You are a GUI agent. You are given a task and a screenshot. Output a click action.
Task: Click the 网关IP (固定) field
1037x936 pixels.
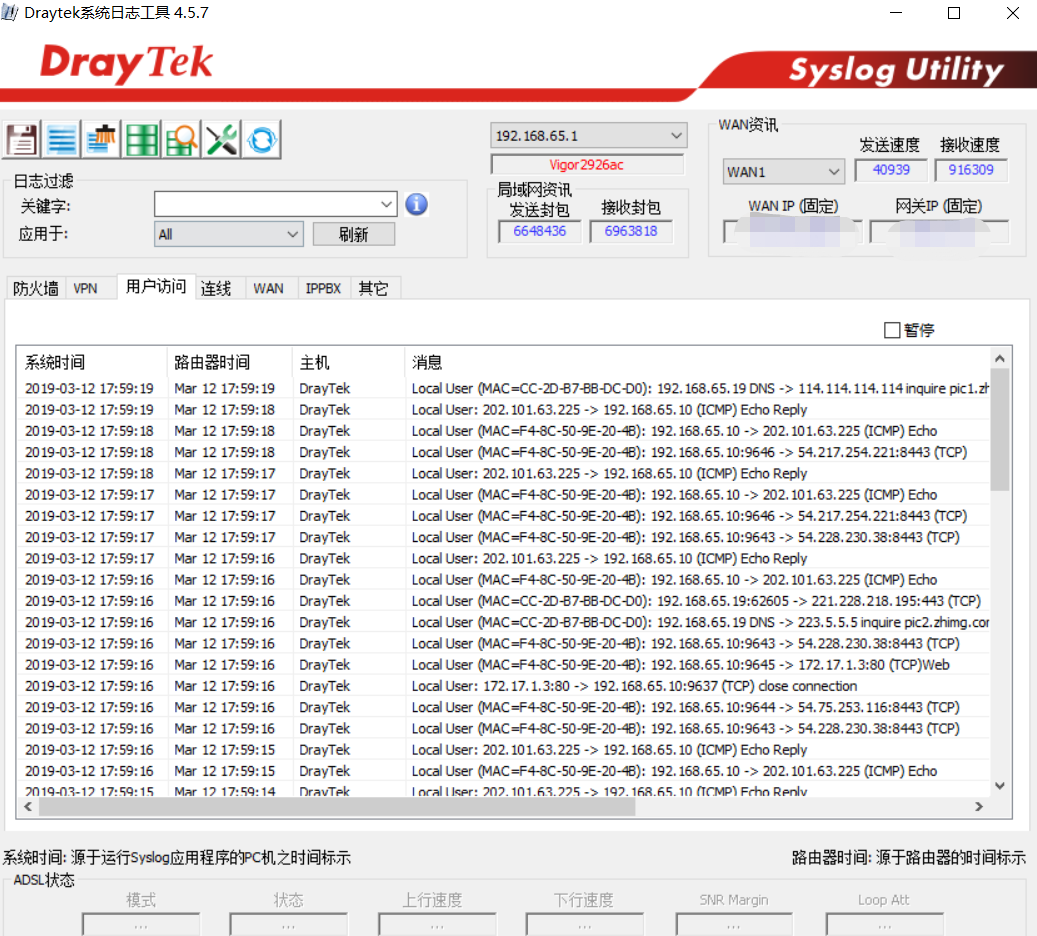pyautogui.click(x=939, y=232)
